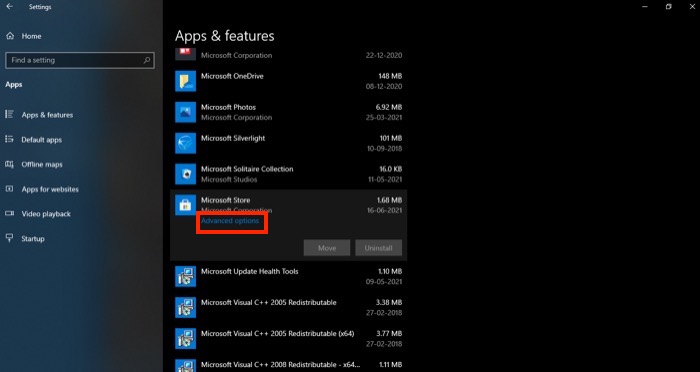This screenshot has width=700, height=372.
Task: Select the Microsoft Photos entry name
Action: coord(228,107)
